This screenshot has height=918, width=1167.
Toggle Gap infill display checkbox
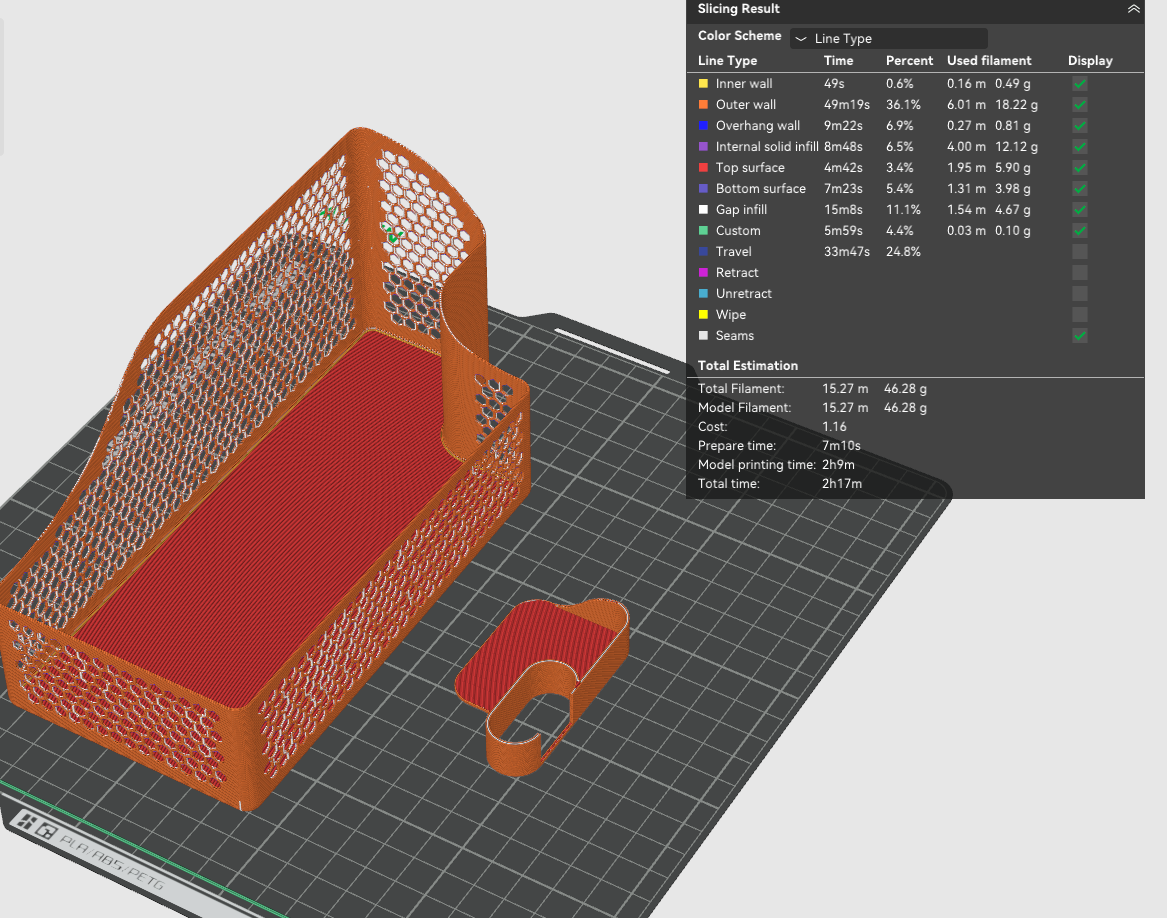coord(1080,210)
